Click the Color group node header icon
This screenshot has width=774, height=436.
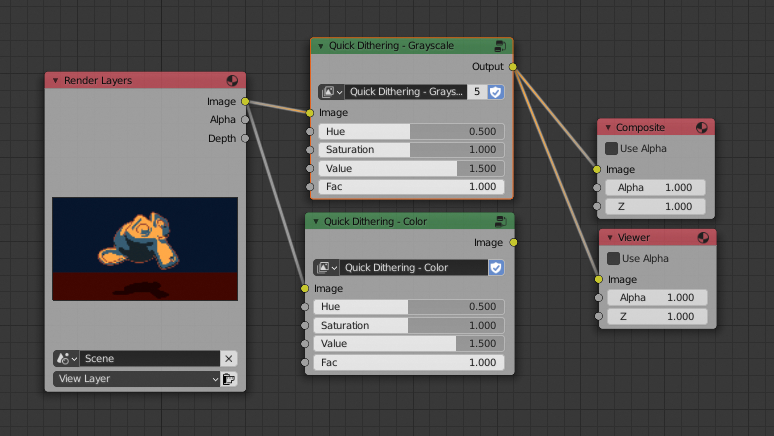click(500, 221)
